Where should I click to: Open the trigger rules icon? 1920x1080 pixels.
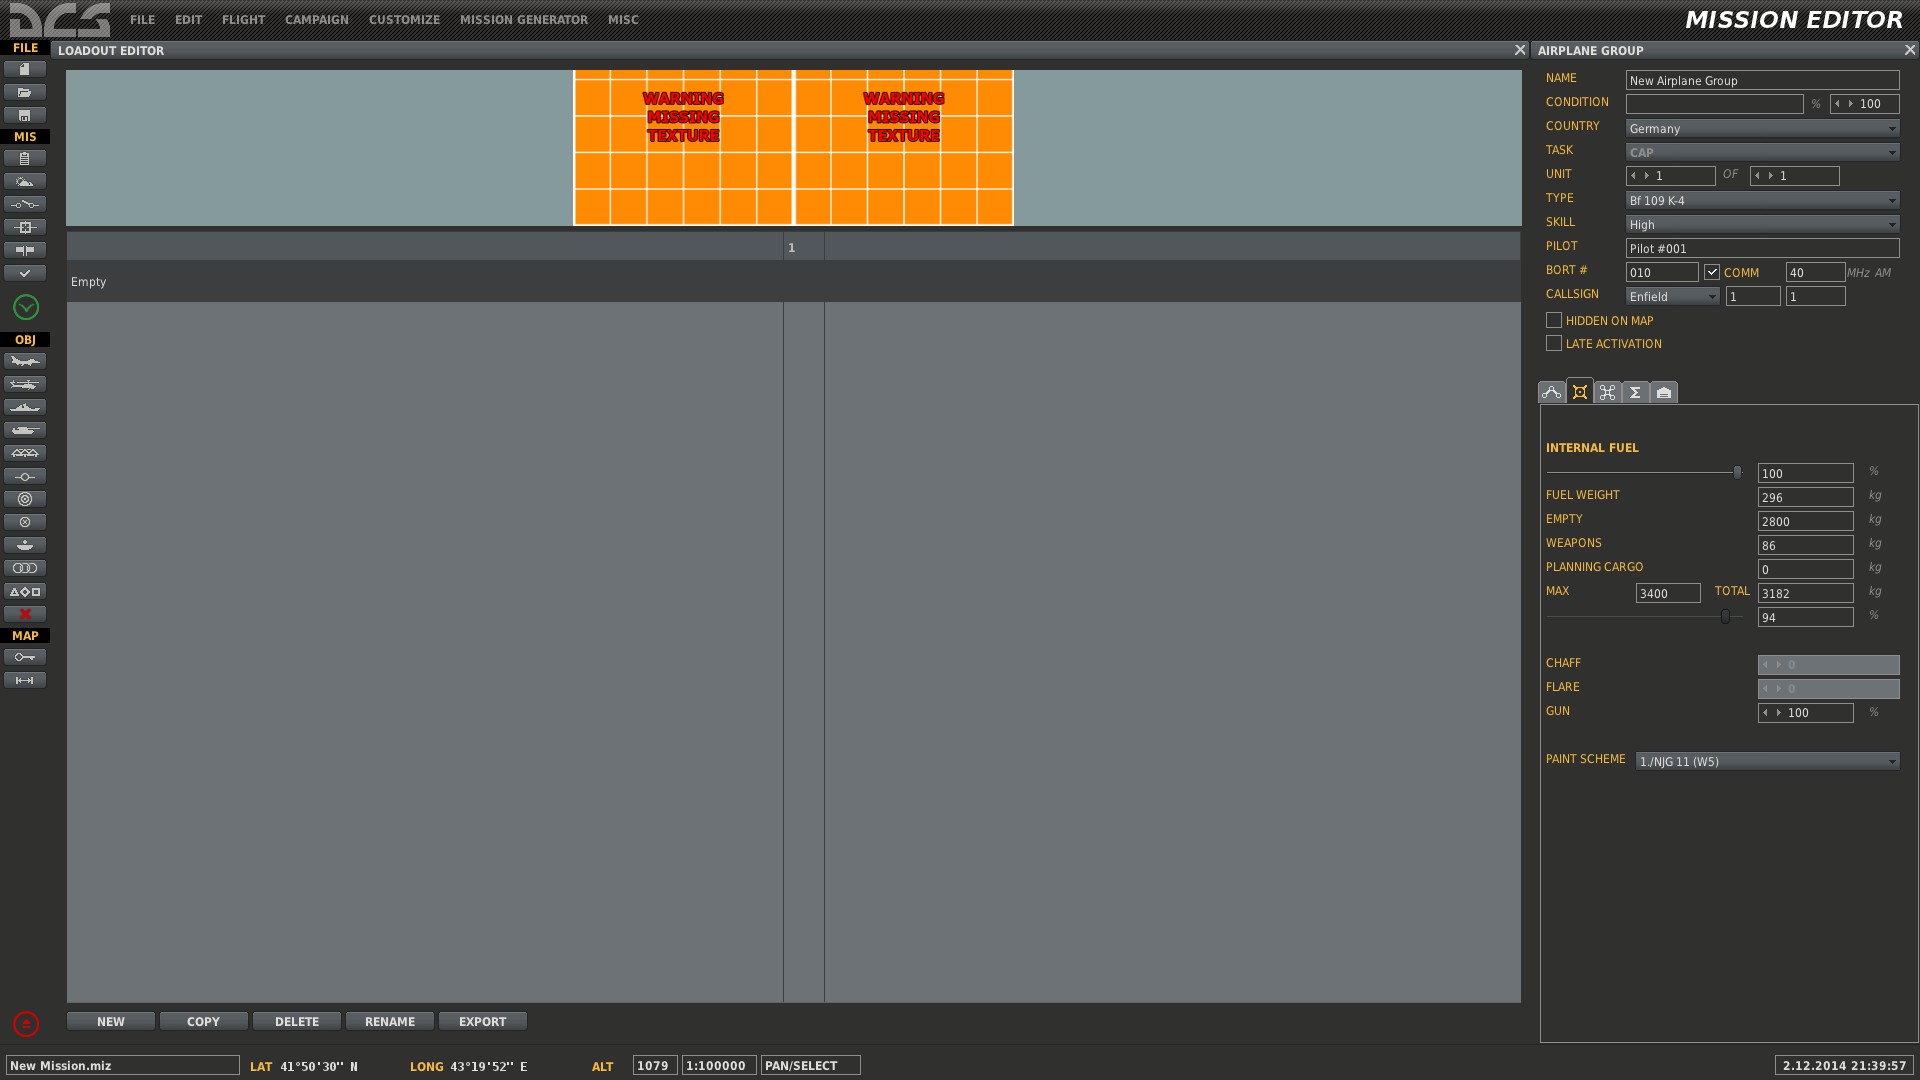click(25, 204)
